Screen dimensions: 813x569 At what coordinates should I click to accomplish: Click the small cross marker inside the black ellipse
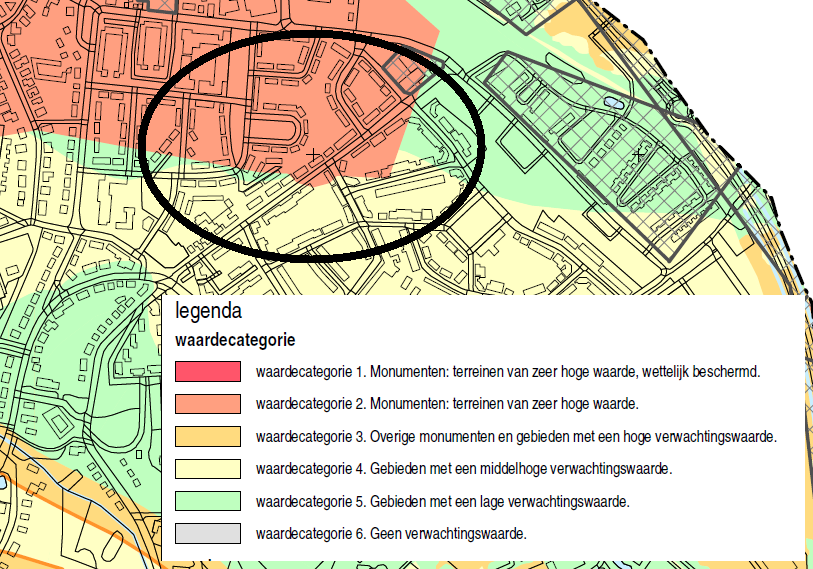(x=312, y=154)
